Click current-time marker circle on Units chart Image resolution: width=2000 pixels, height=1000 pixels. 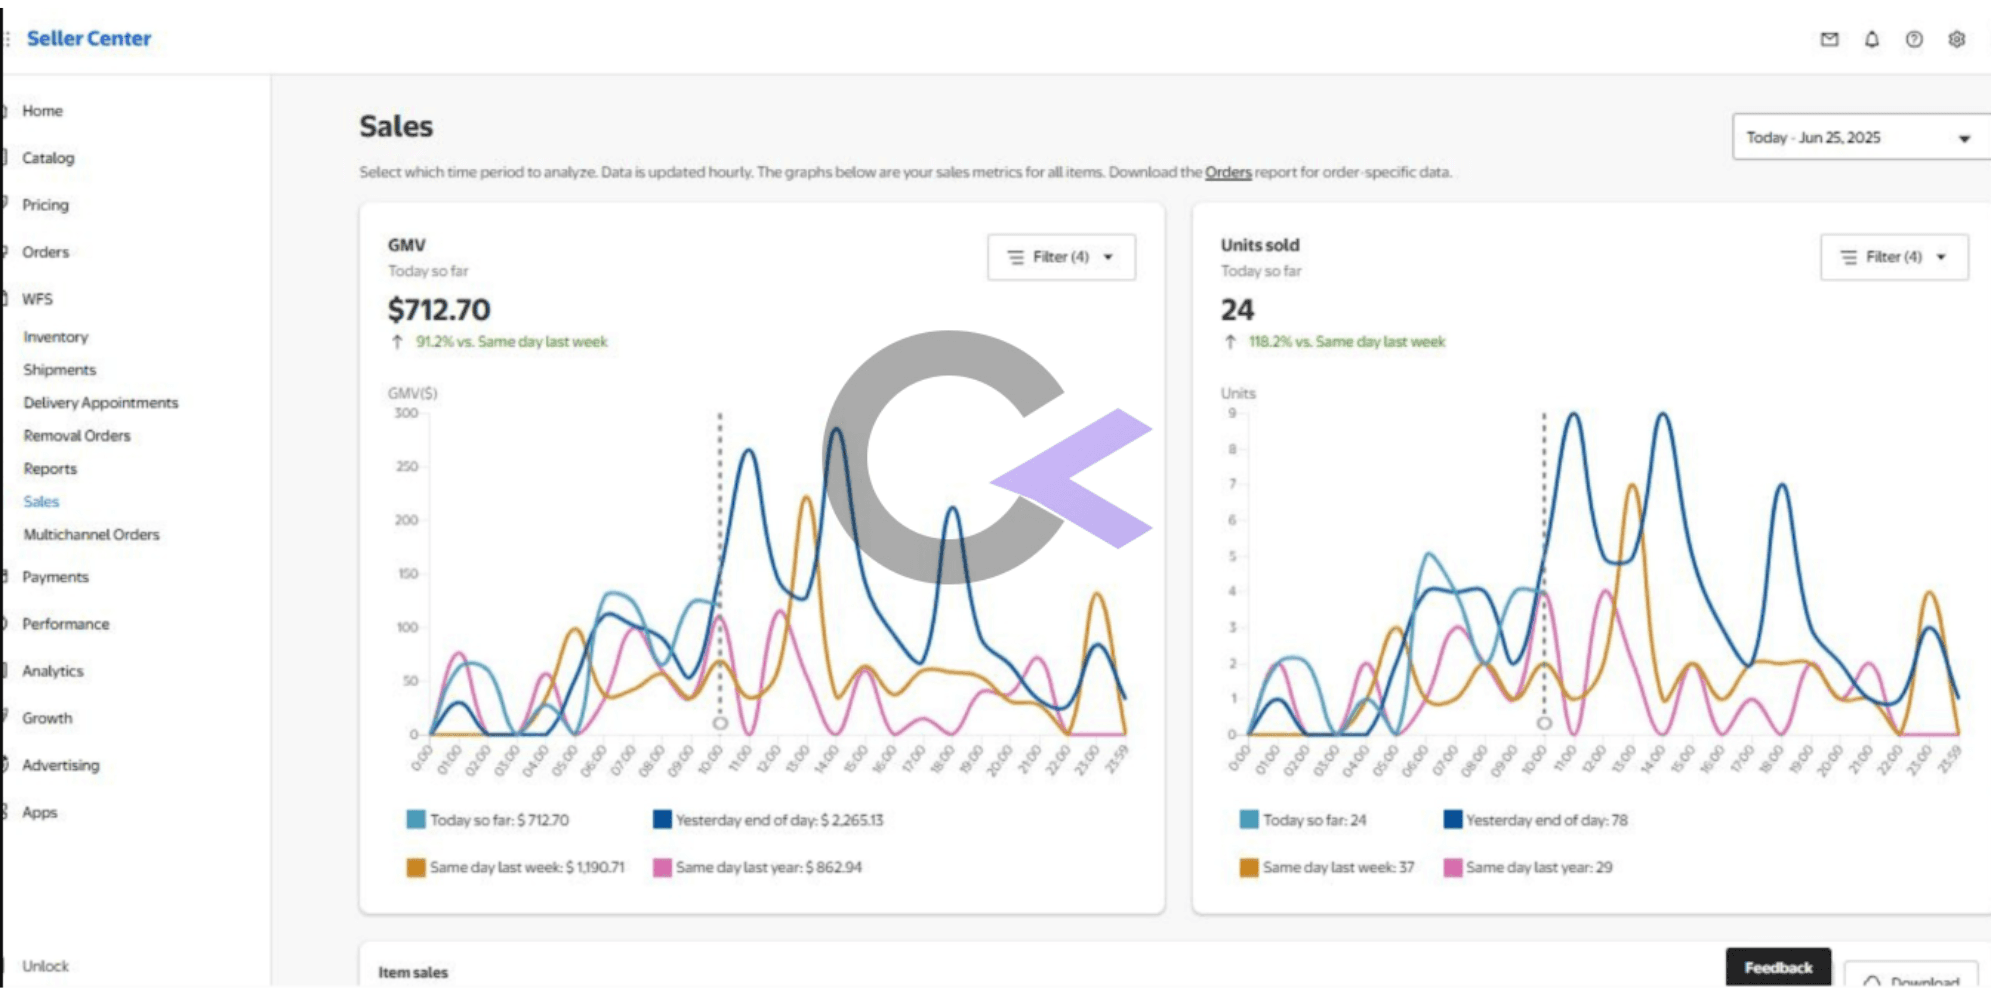point(1544,723)
